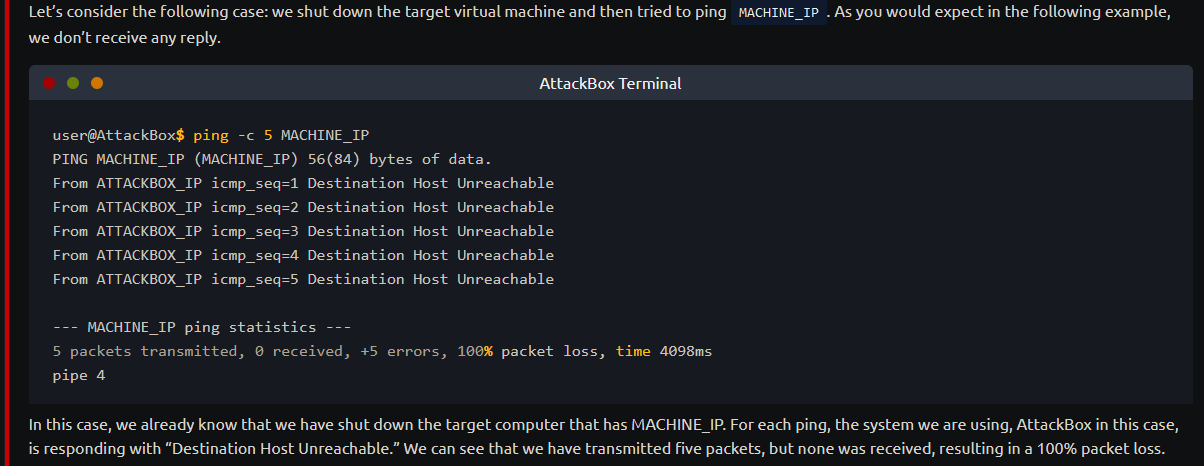Click the icmp_seq=4 Destination Host Unreachable line
Image resolution: width=1204 pixels, height=466 pixels.
[x=303, y=255]
